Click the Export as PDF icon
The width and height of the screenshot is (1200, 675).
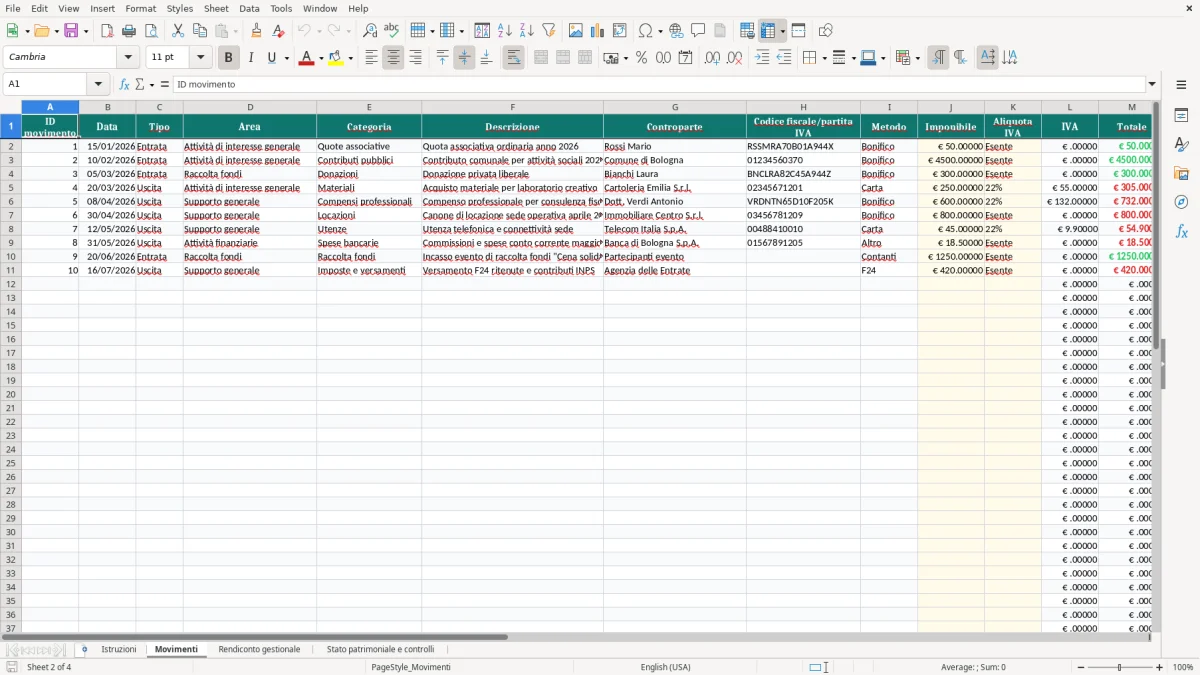click(x=107, y=31)
